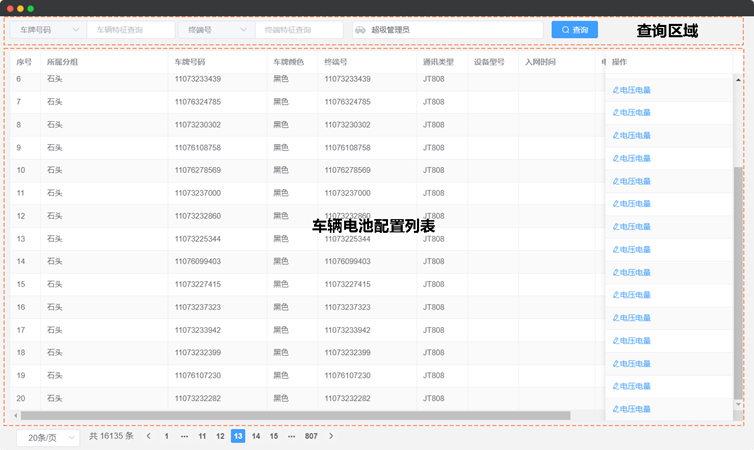Go to next page with right arrow

coord(331,436)
